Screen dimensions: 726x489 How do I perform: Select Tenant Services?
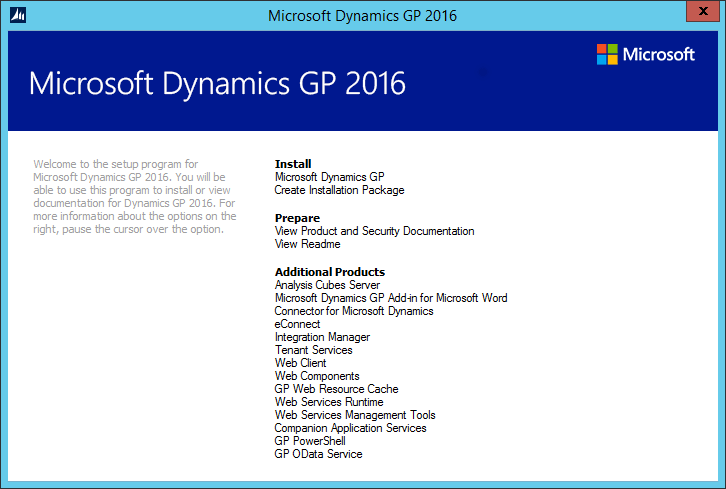click(x=313, y=350)
